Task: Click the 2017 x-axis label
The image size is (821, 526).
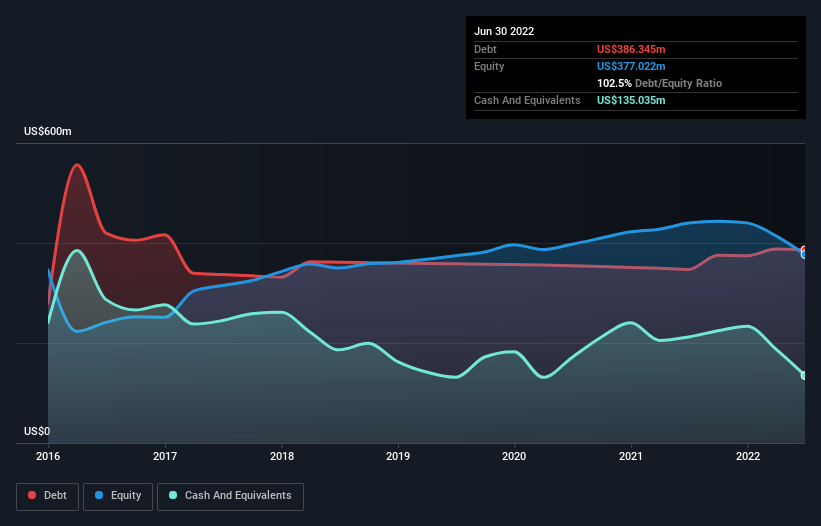Action: [x=165, y=456]
